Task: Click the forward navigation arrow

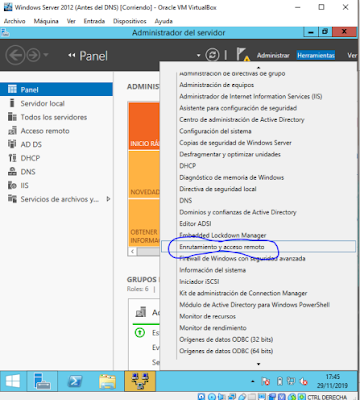Action: click(x=33, y=55)
